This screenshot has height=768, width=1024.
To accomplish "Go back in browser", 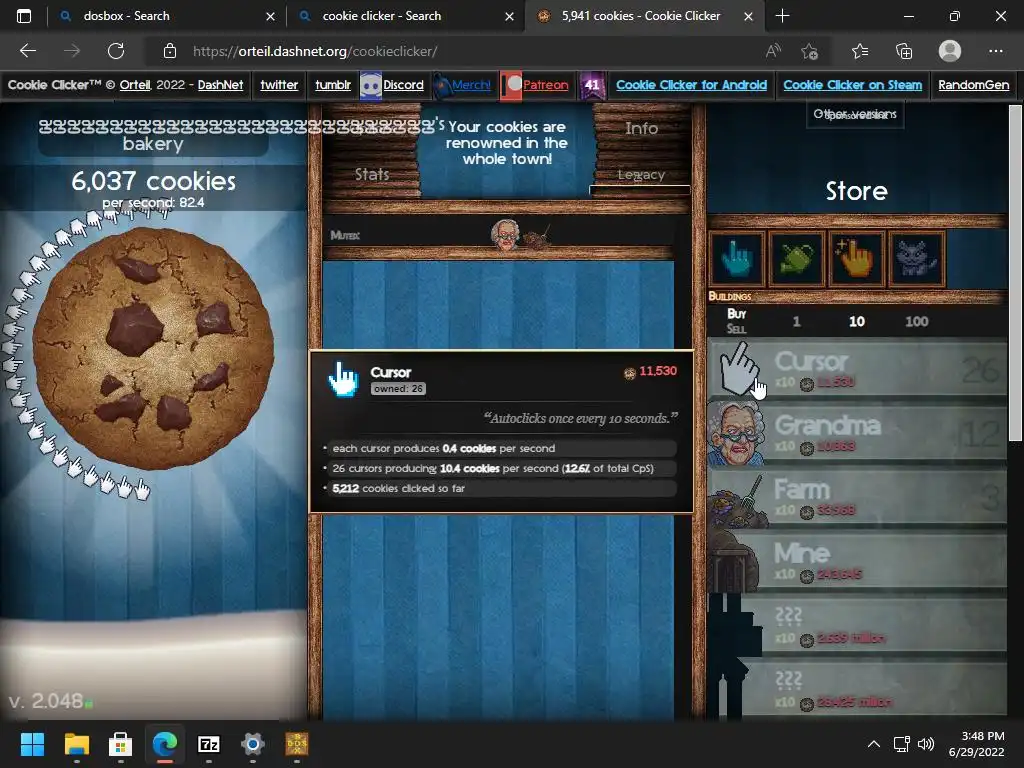I will (27, 51).
